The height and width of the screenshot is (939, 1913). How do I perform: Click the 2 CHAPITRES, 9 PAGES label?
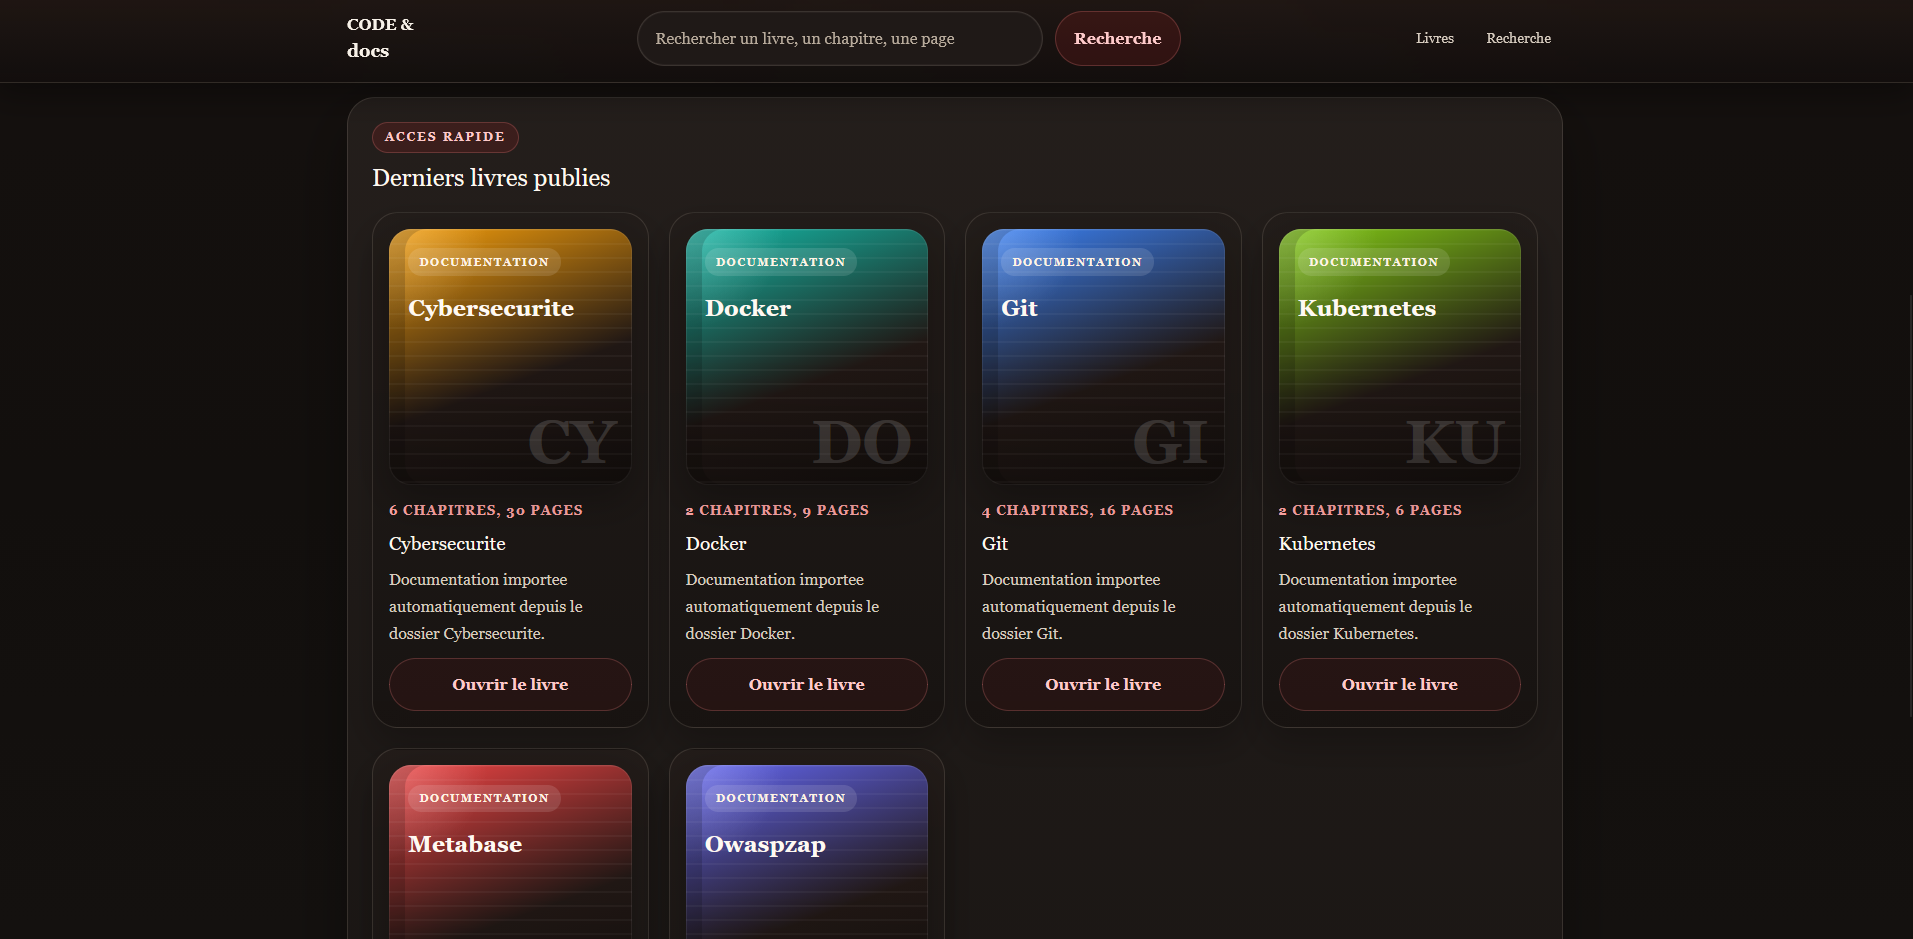[777, 510]
